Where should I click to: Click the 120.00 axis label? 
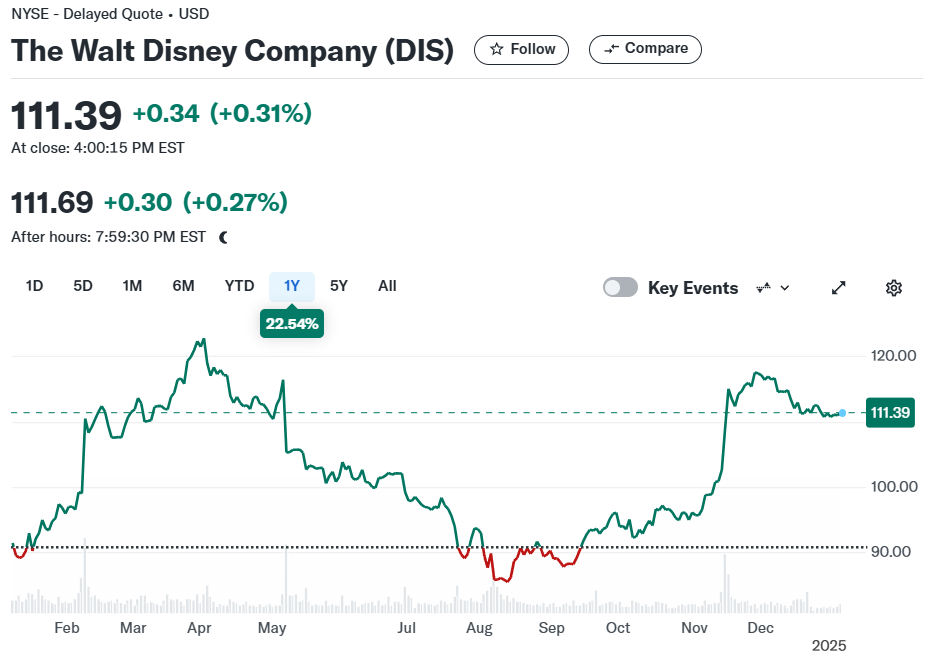coord(893,356)
